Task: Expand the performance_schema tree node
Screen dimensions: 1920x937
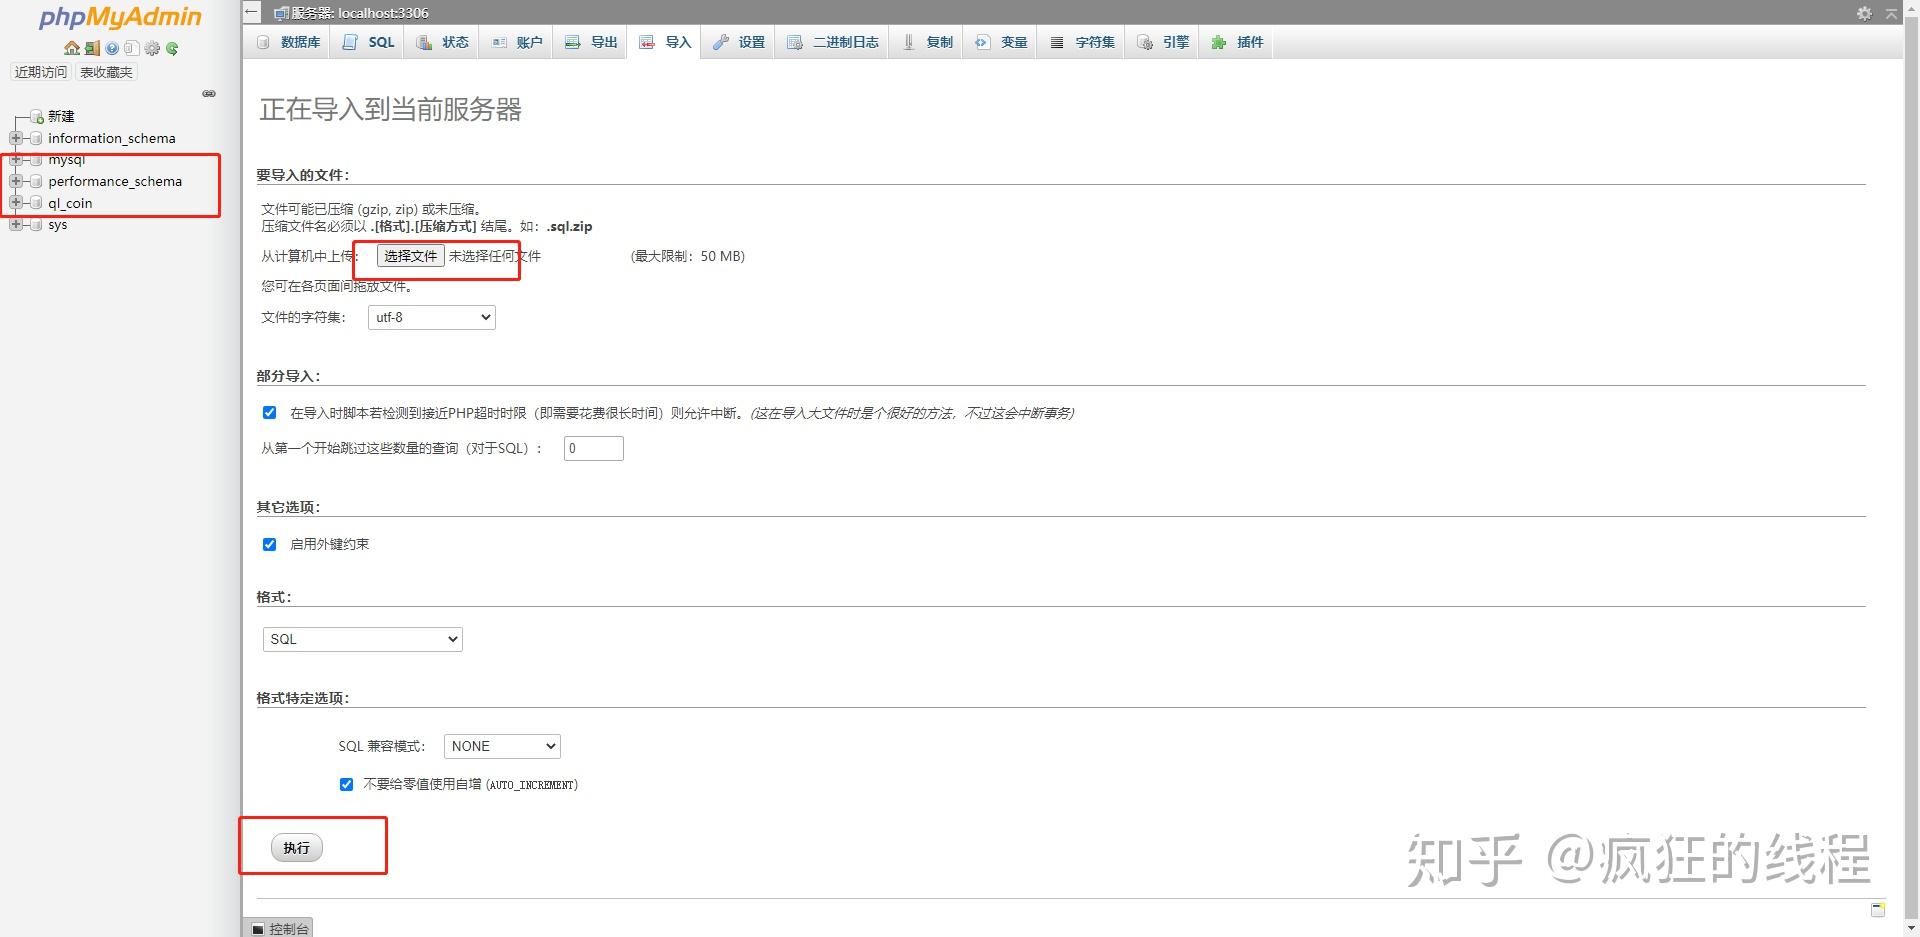Action: 16,181
